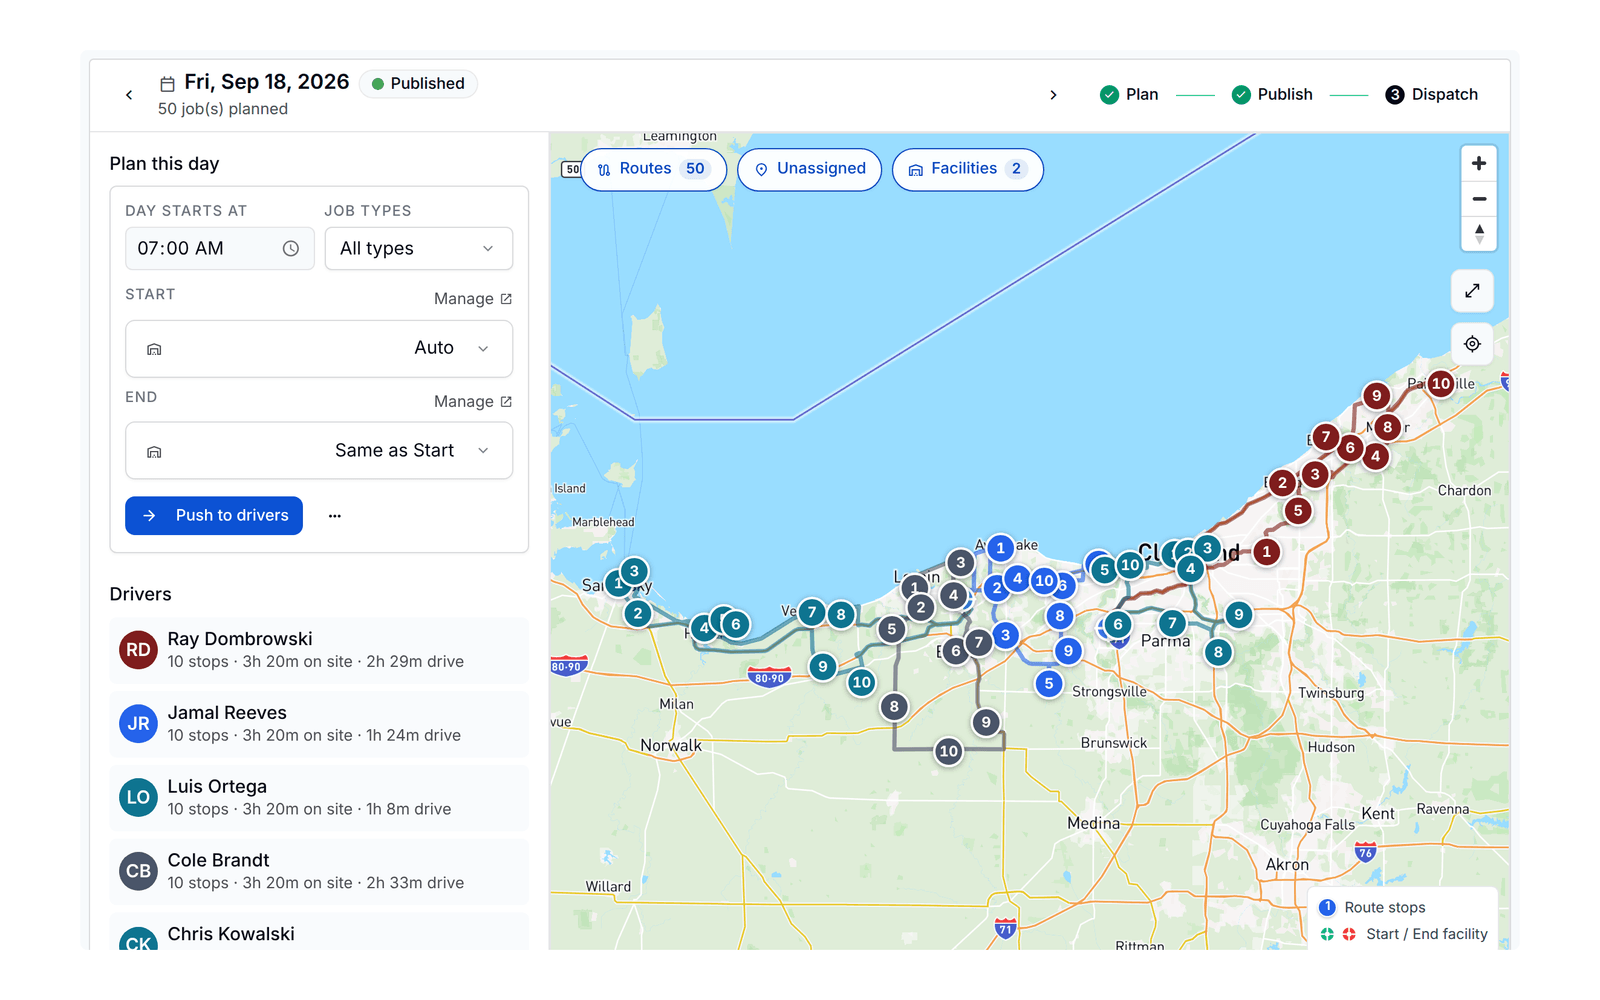Viewport: 1600px width, 1000px height.
Task: Click the Published status badge
Action: coord(418,84)
